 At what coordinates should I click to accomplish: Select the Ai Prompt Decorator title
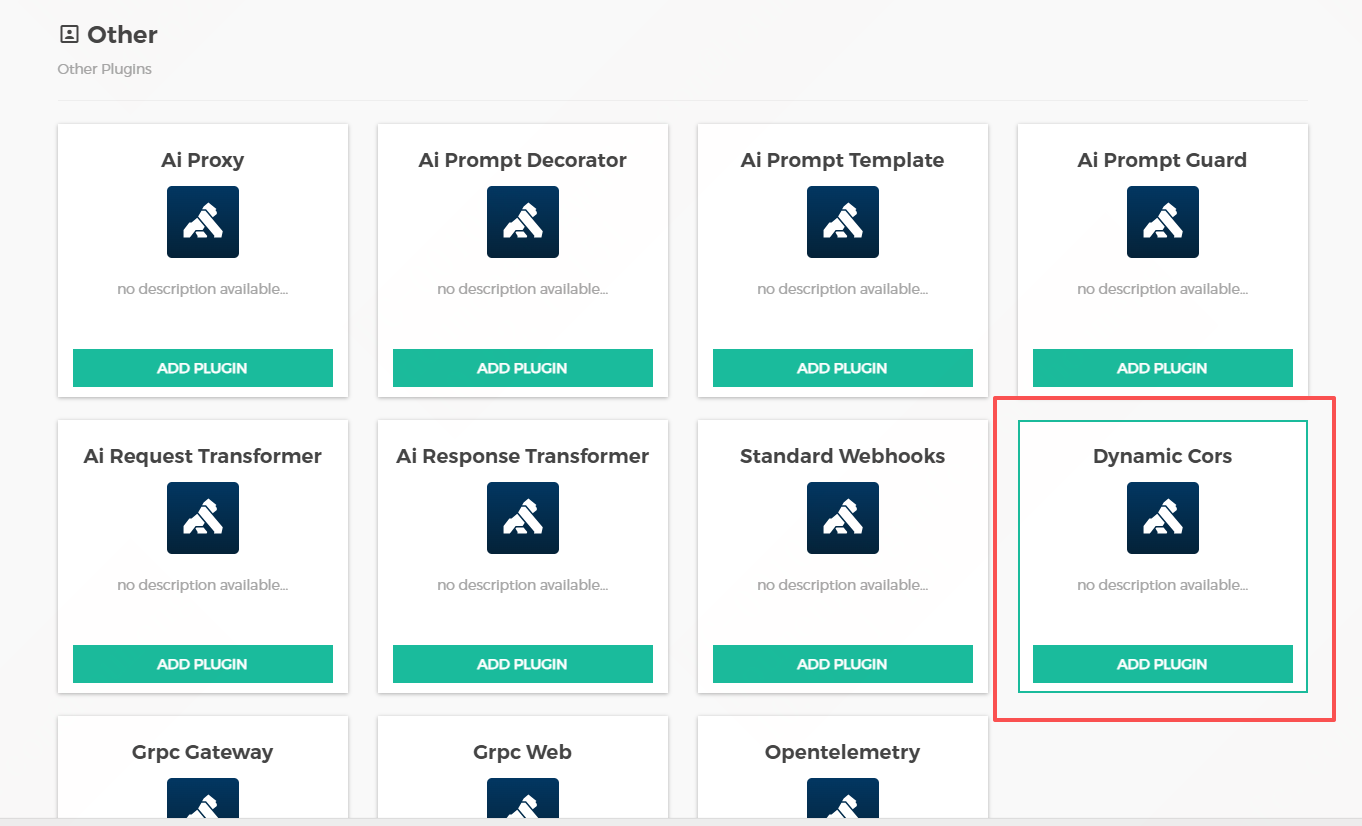(523, 160)
